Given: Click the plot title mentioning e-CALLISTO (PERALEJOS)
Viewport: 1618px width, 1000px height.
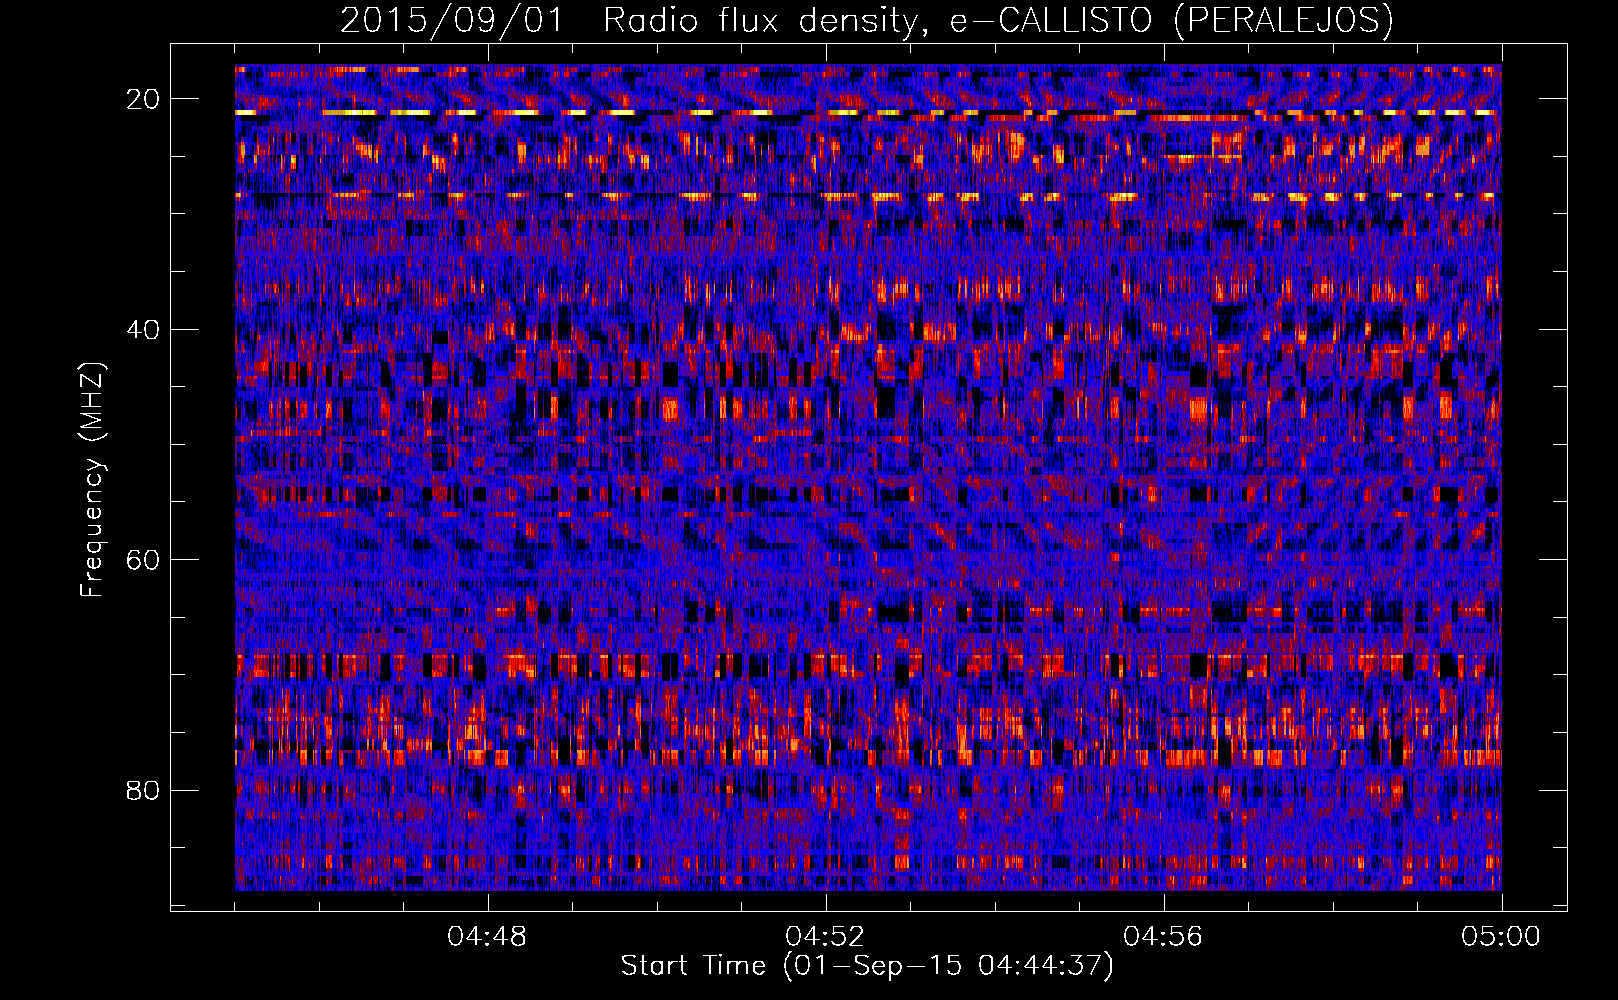Looking at the screenshot, I should [x=866, y=20].
